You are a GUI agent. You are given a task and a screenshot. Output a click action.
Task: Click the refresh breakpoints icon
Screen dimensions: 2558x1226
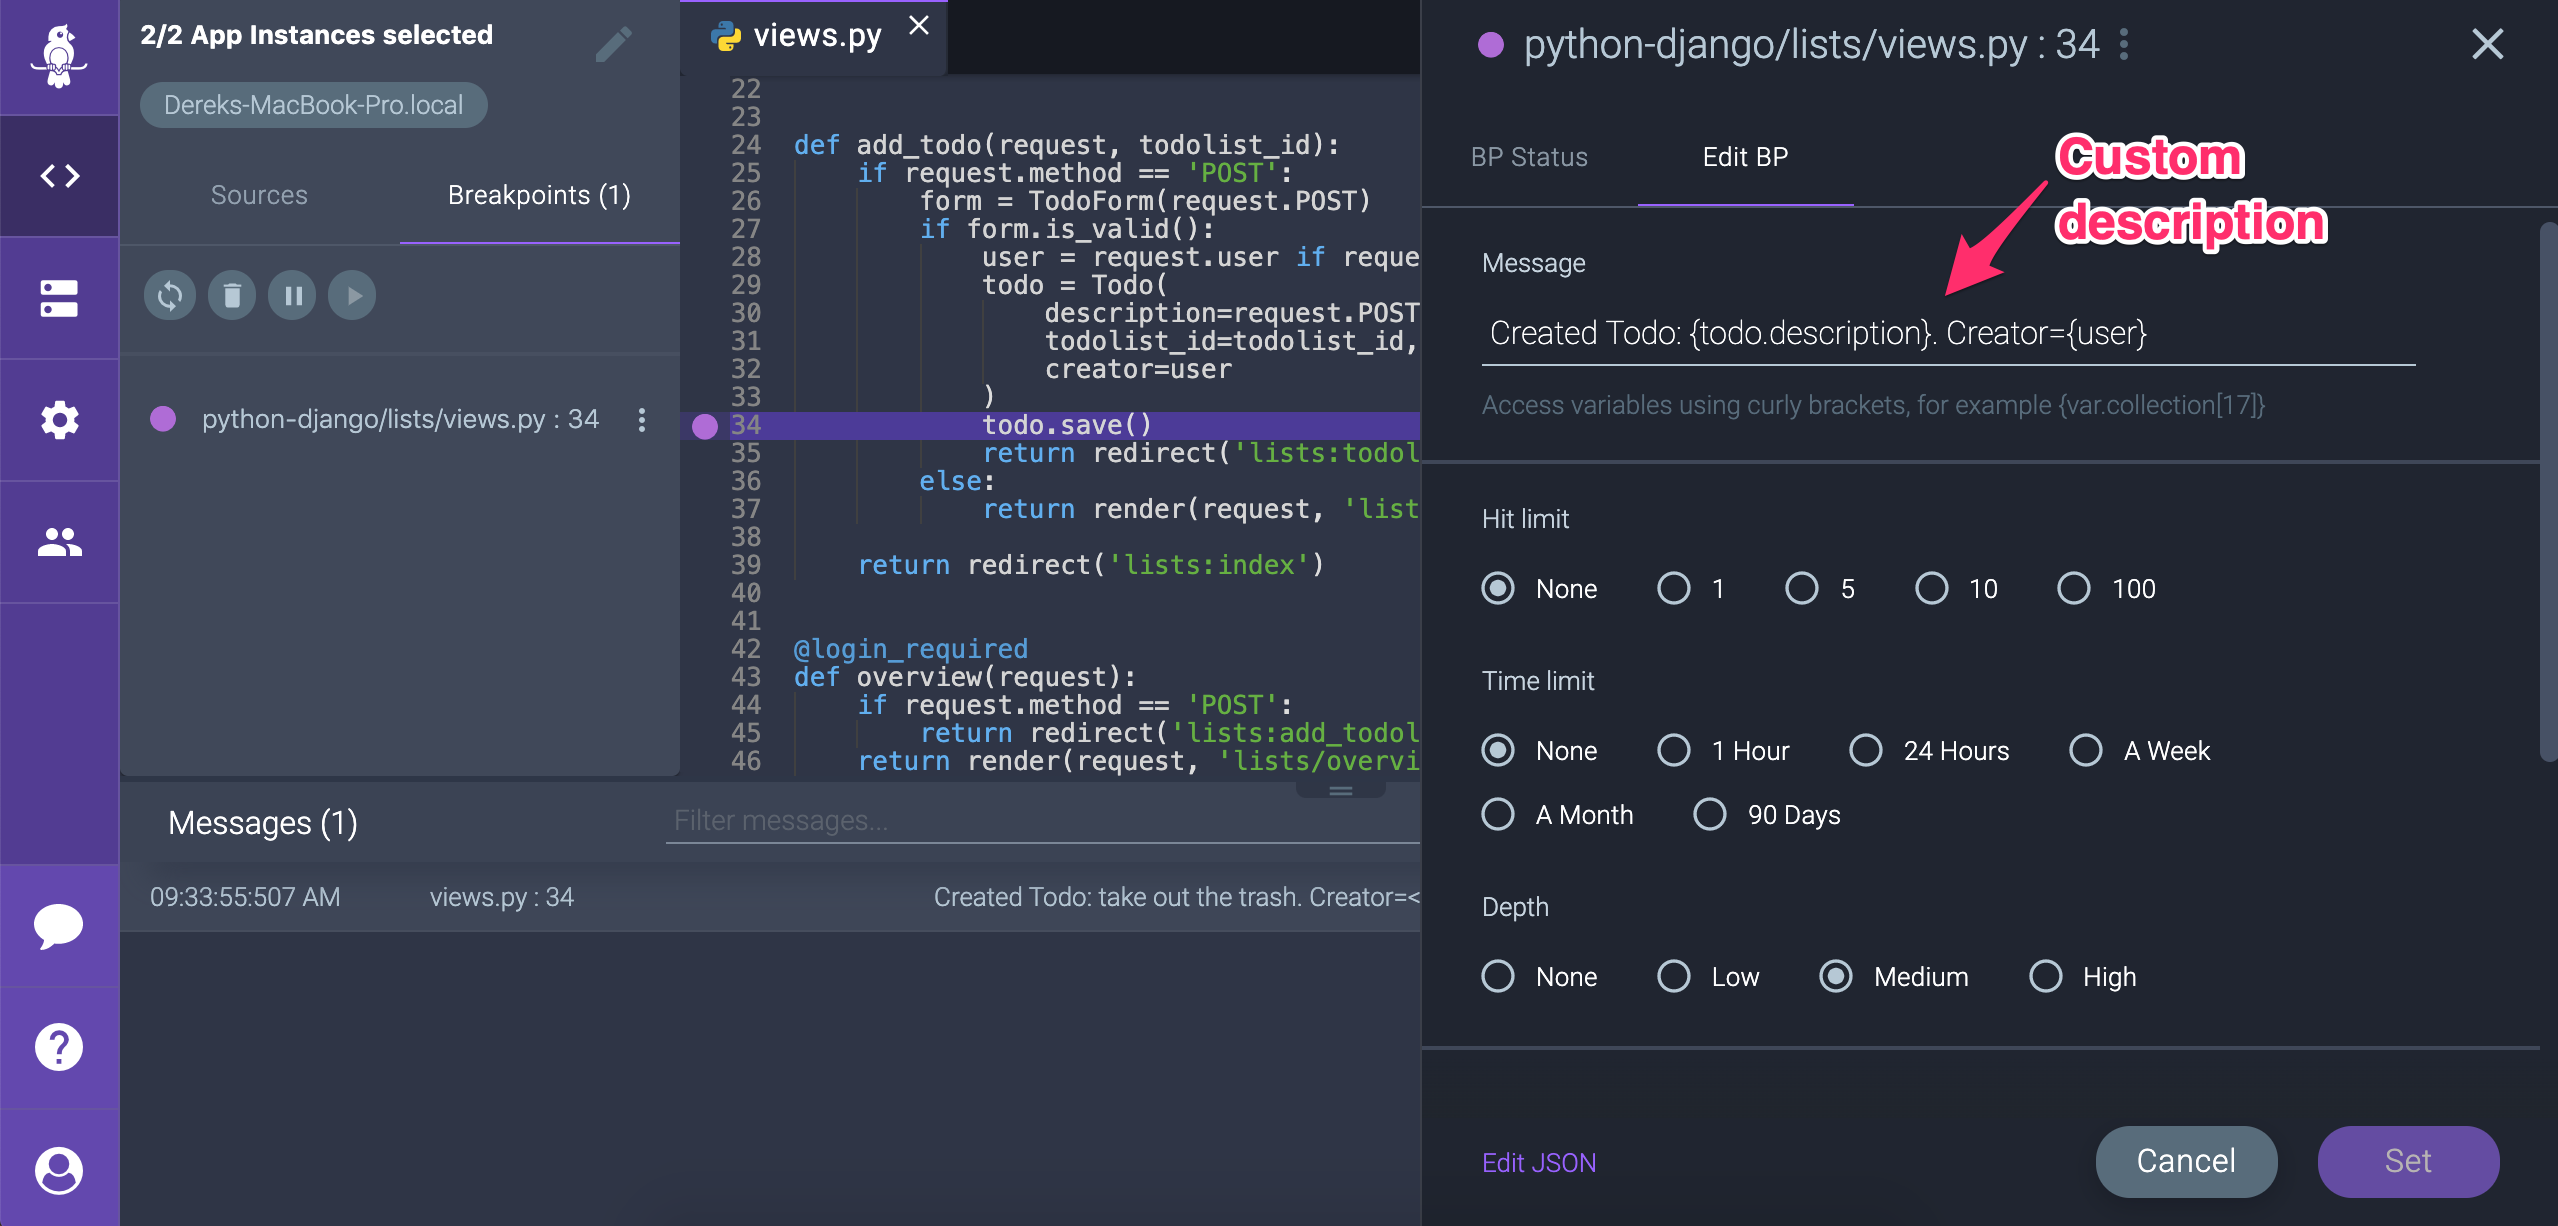[x=170, y=296]
